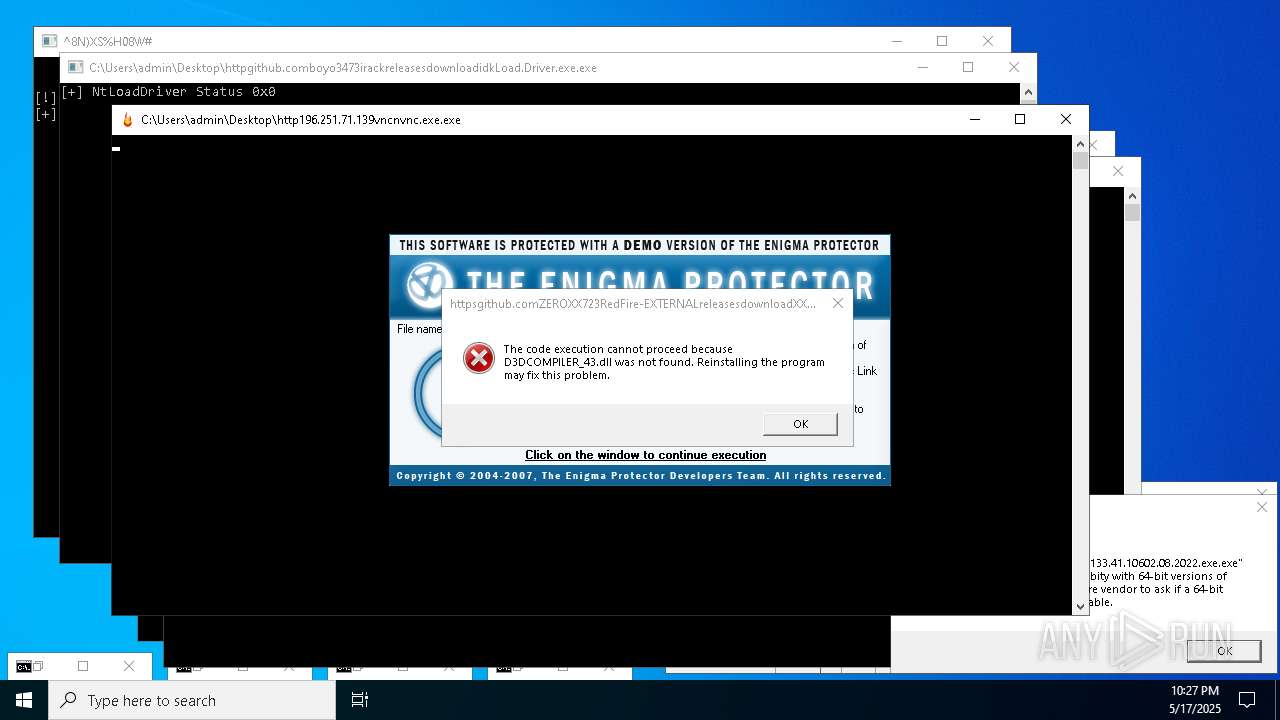Close the vncnvnc.exe.exe console window
This screenshot has height=720, width=1280.
[x=1065, y=119]
